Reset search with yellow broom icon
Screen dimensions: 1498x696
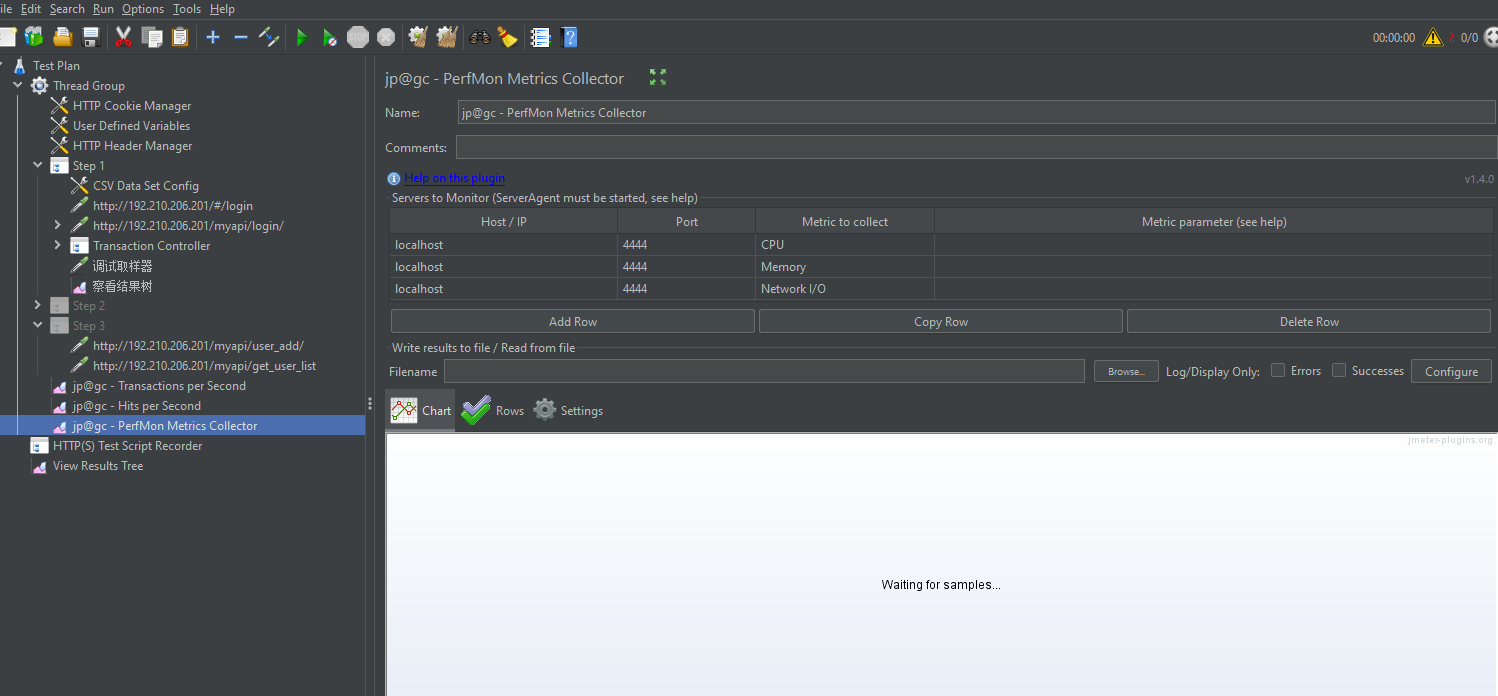pyautogui.click(x=508, y=37)
